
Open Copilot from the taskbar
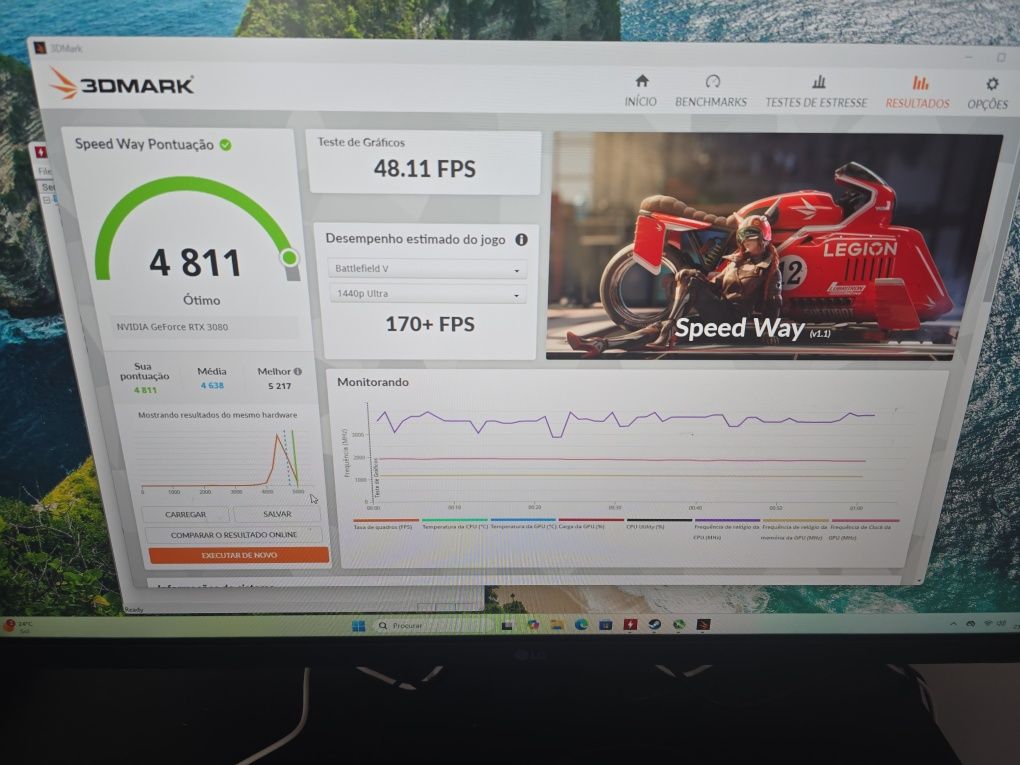(533, 625)
